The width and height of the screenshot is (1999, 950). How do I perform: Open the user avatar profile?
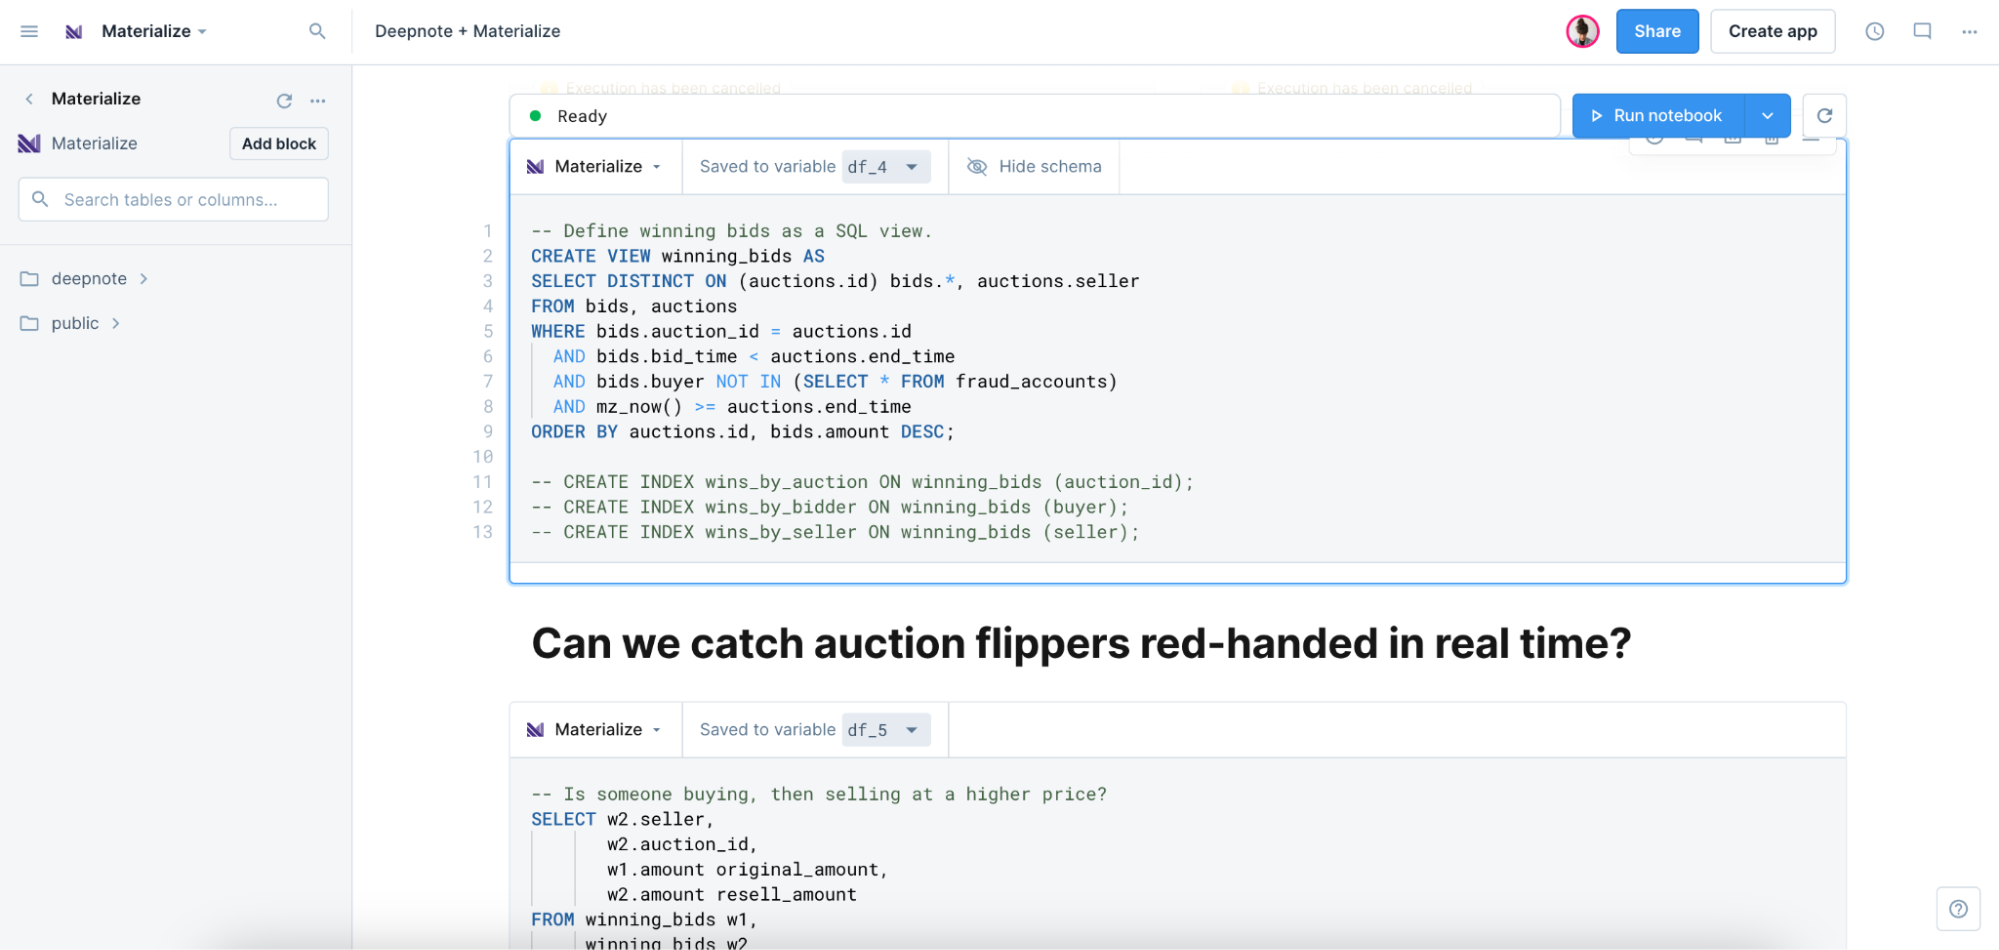[x=1582, y=31]
